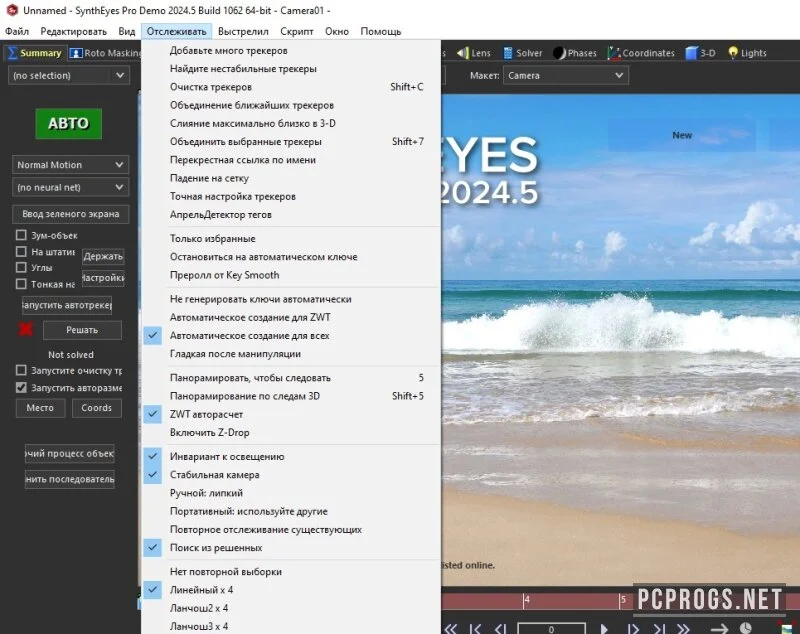Step forward one frame
Image resolution: width=800 pixels, height=634 pixels.
pyautogui.click(x=633, y=628)
